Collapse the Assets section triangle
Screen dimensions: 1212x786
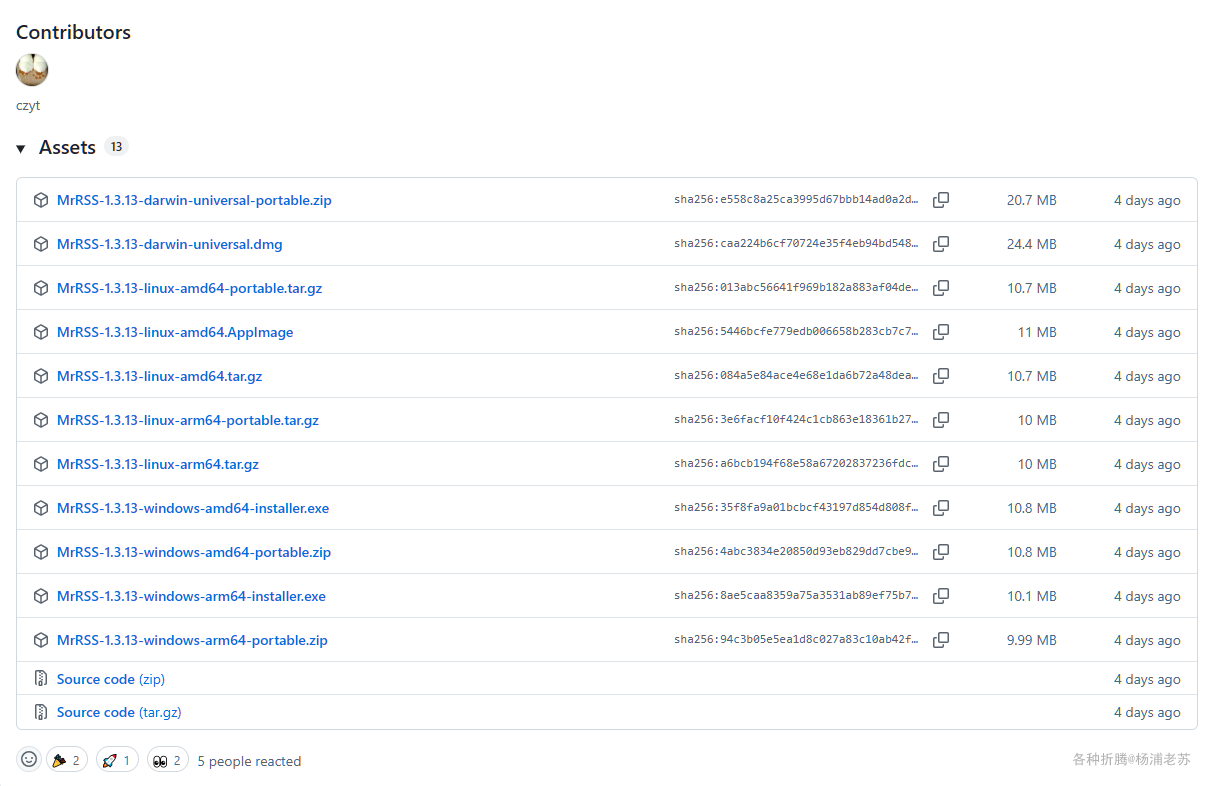tap(21, 148)
